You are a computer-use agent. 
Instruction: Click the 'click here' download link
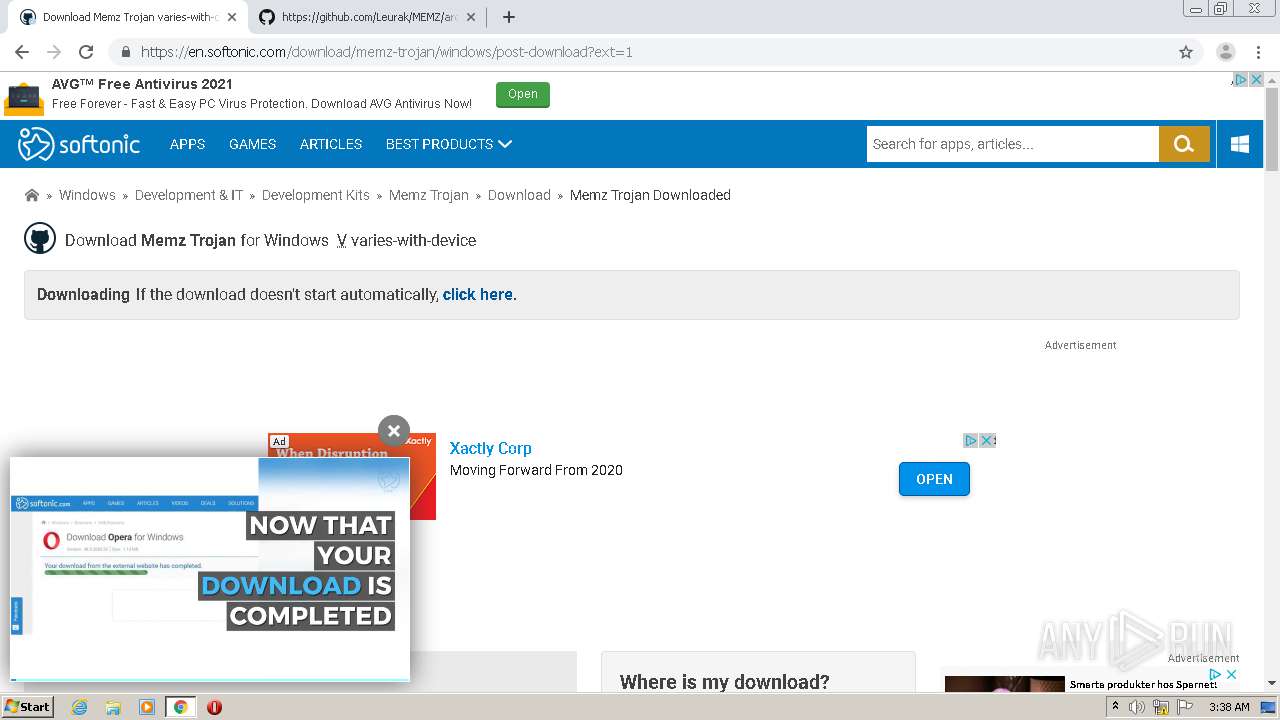[x=478, y=294]
